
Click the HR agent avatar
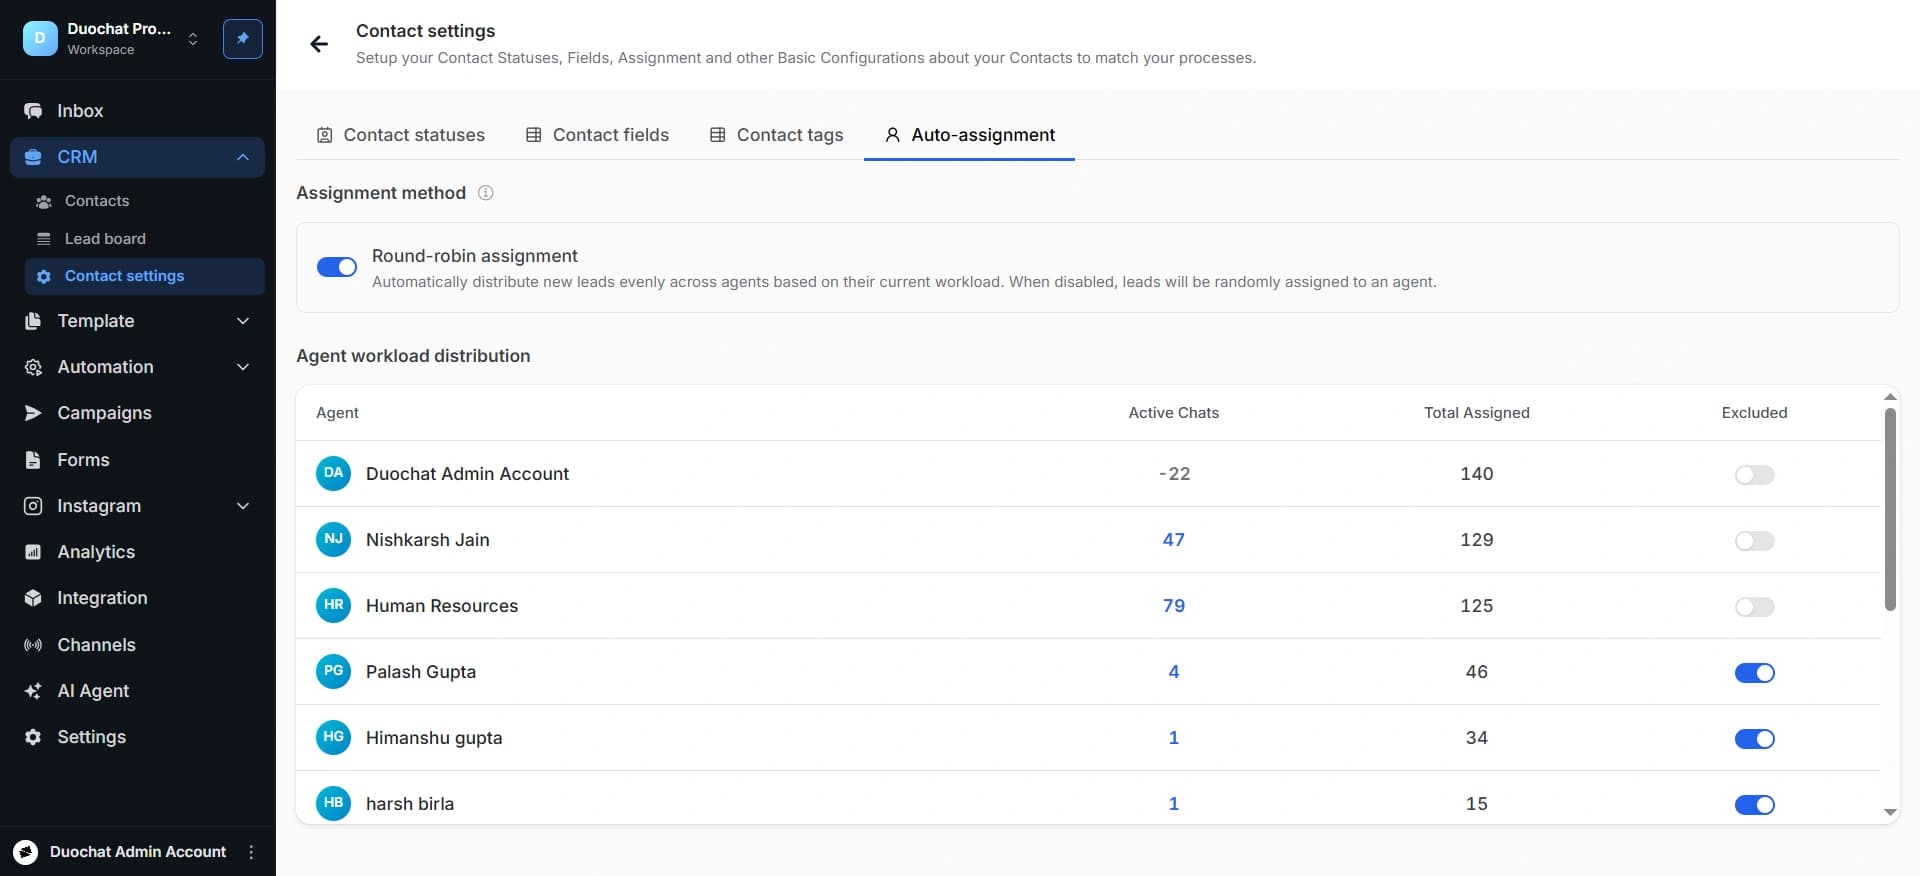(x=333, y=605)
